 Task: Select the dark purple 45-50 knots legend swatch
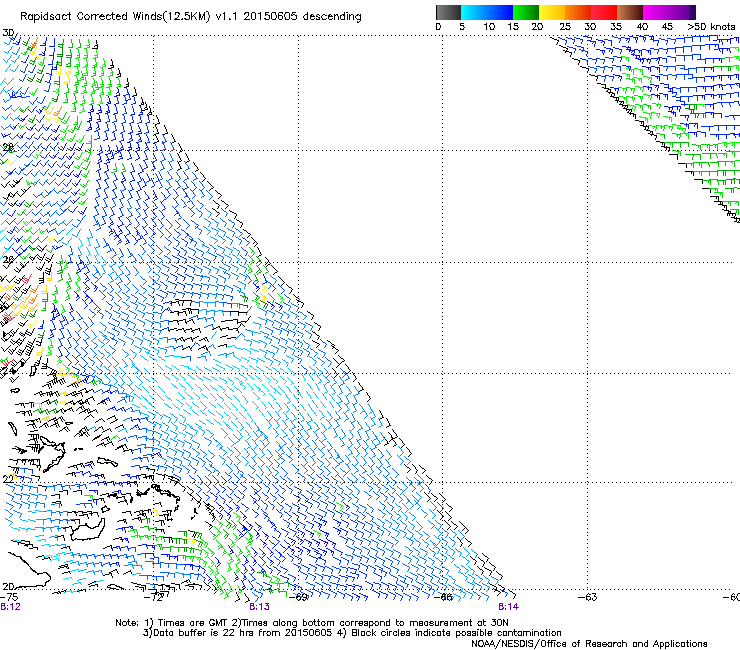point(682,12)
